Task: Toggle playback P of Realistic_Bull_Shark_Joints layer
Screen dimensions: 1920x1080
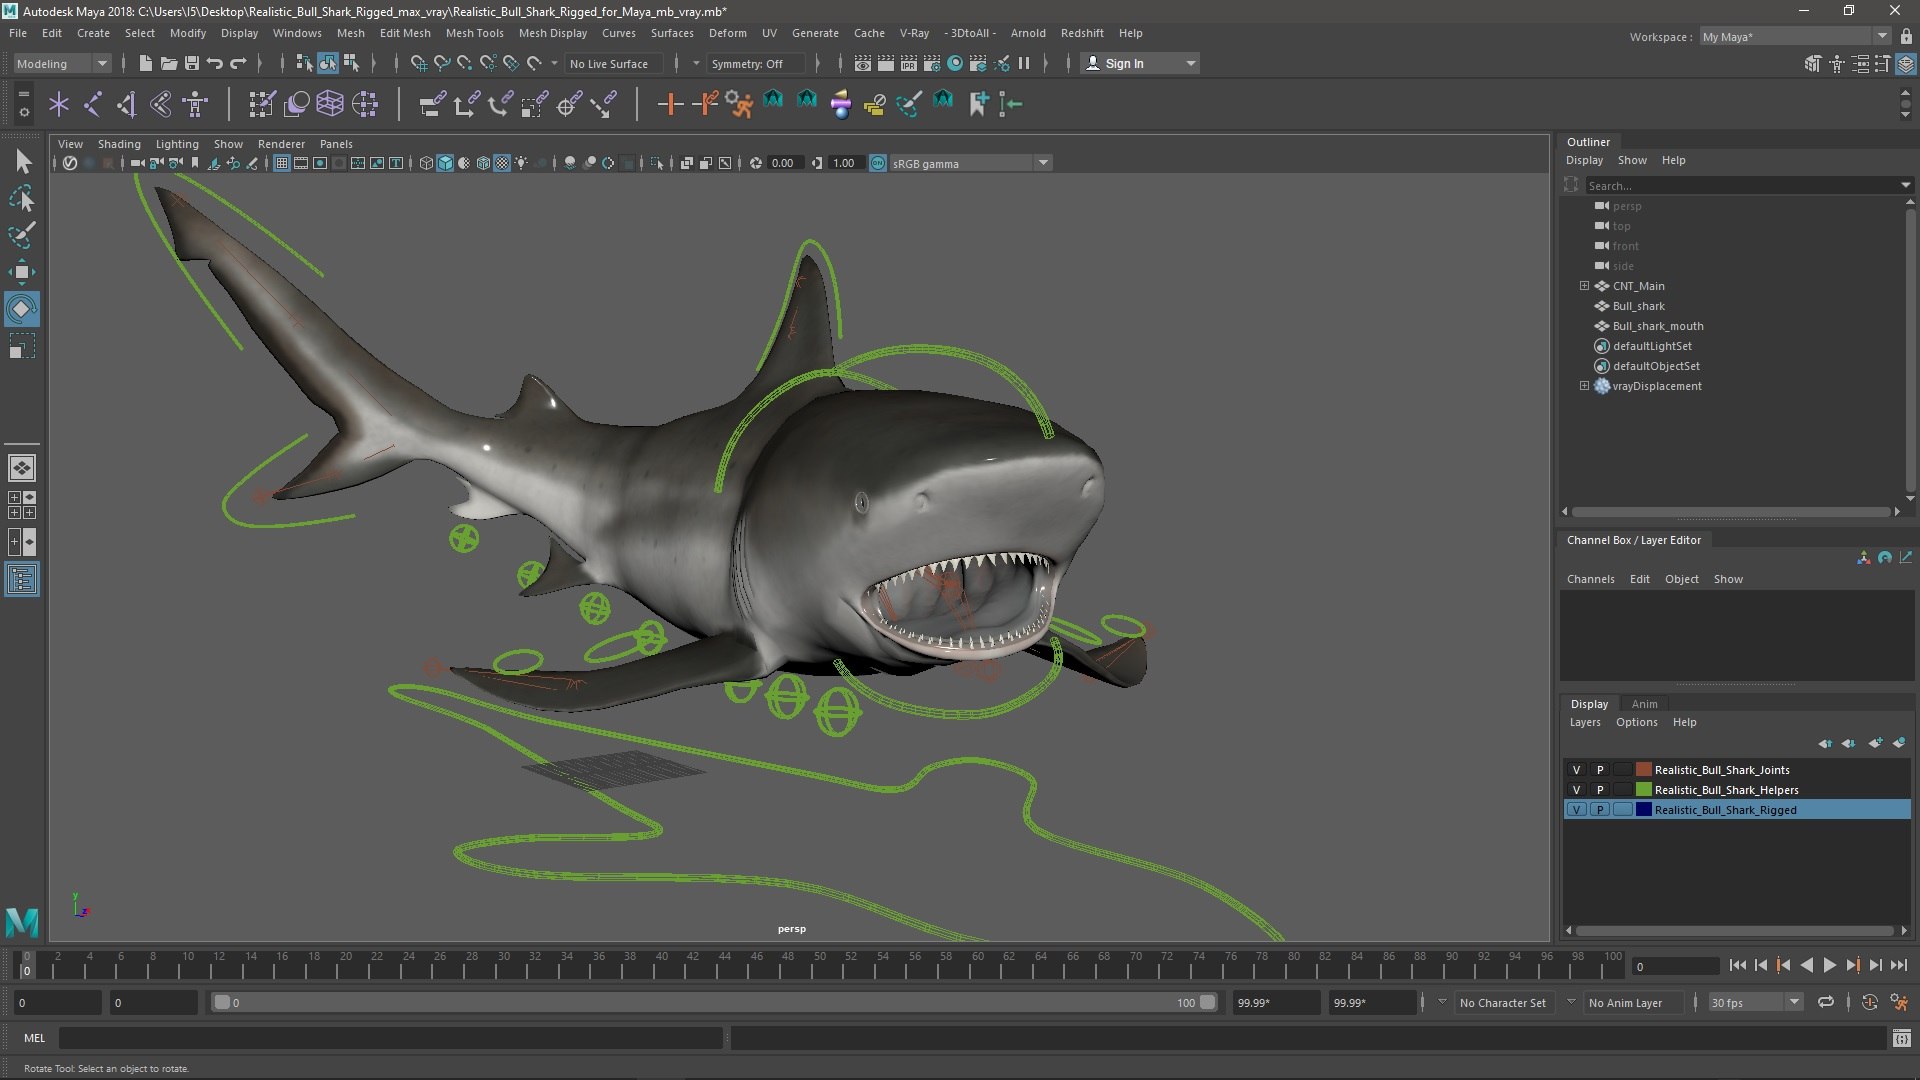Action: pos(1599,770)
